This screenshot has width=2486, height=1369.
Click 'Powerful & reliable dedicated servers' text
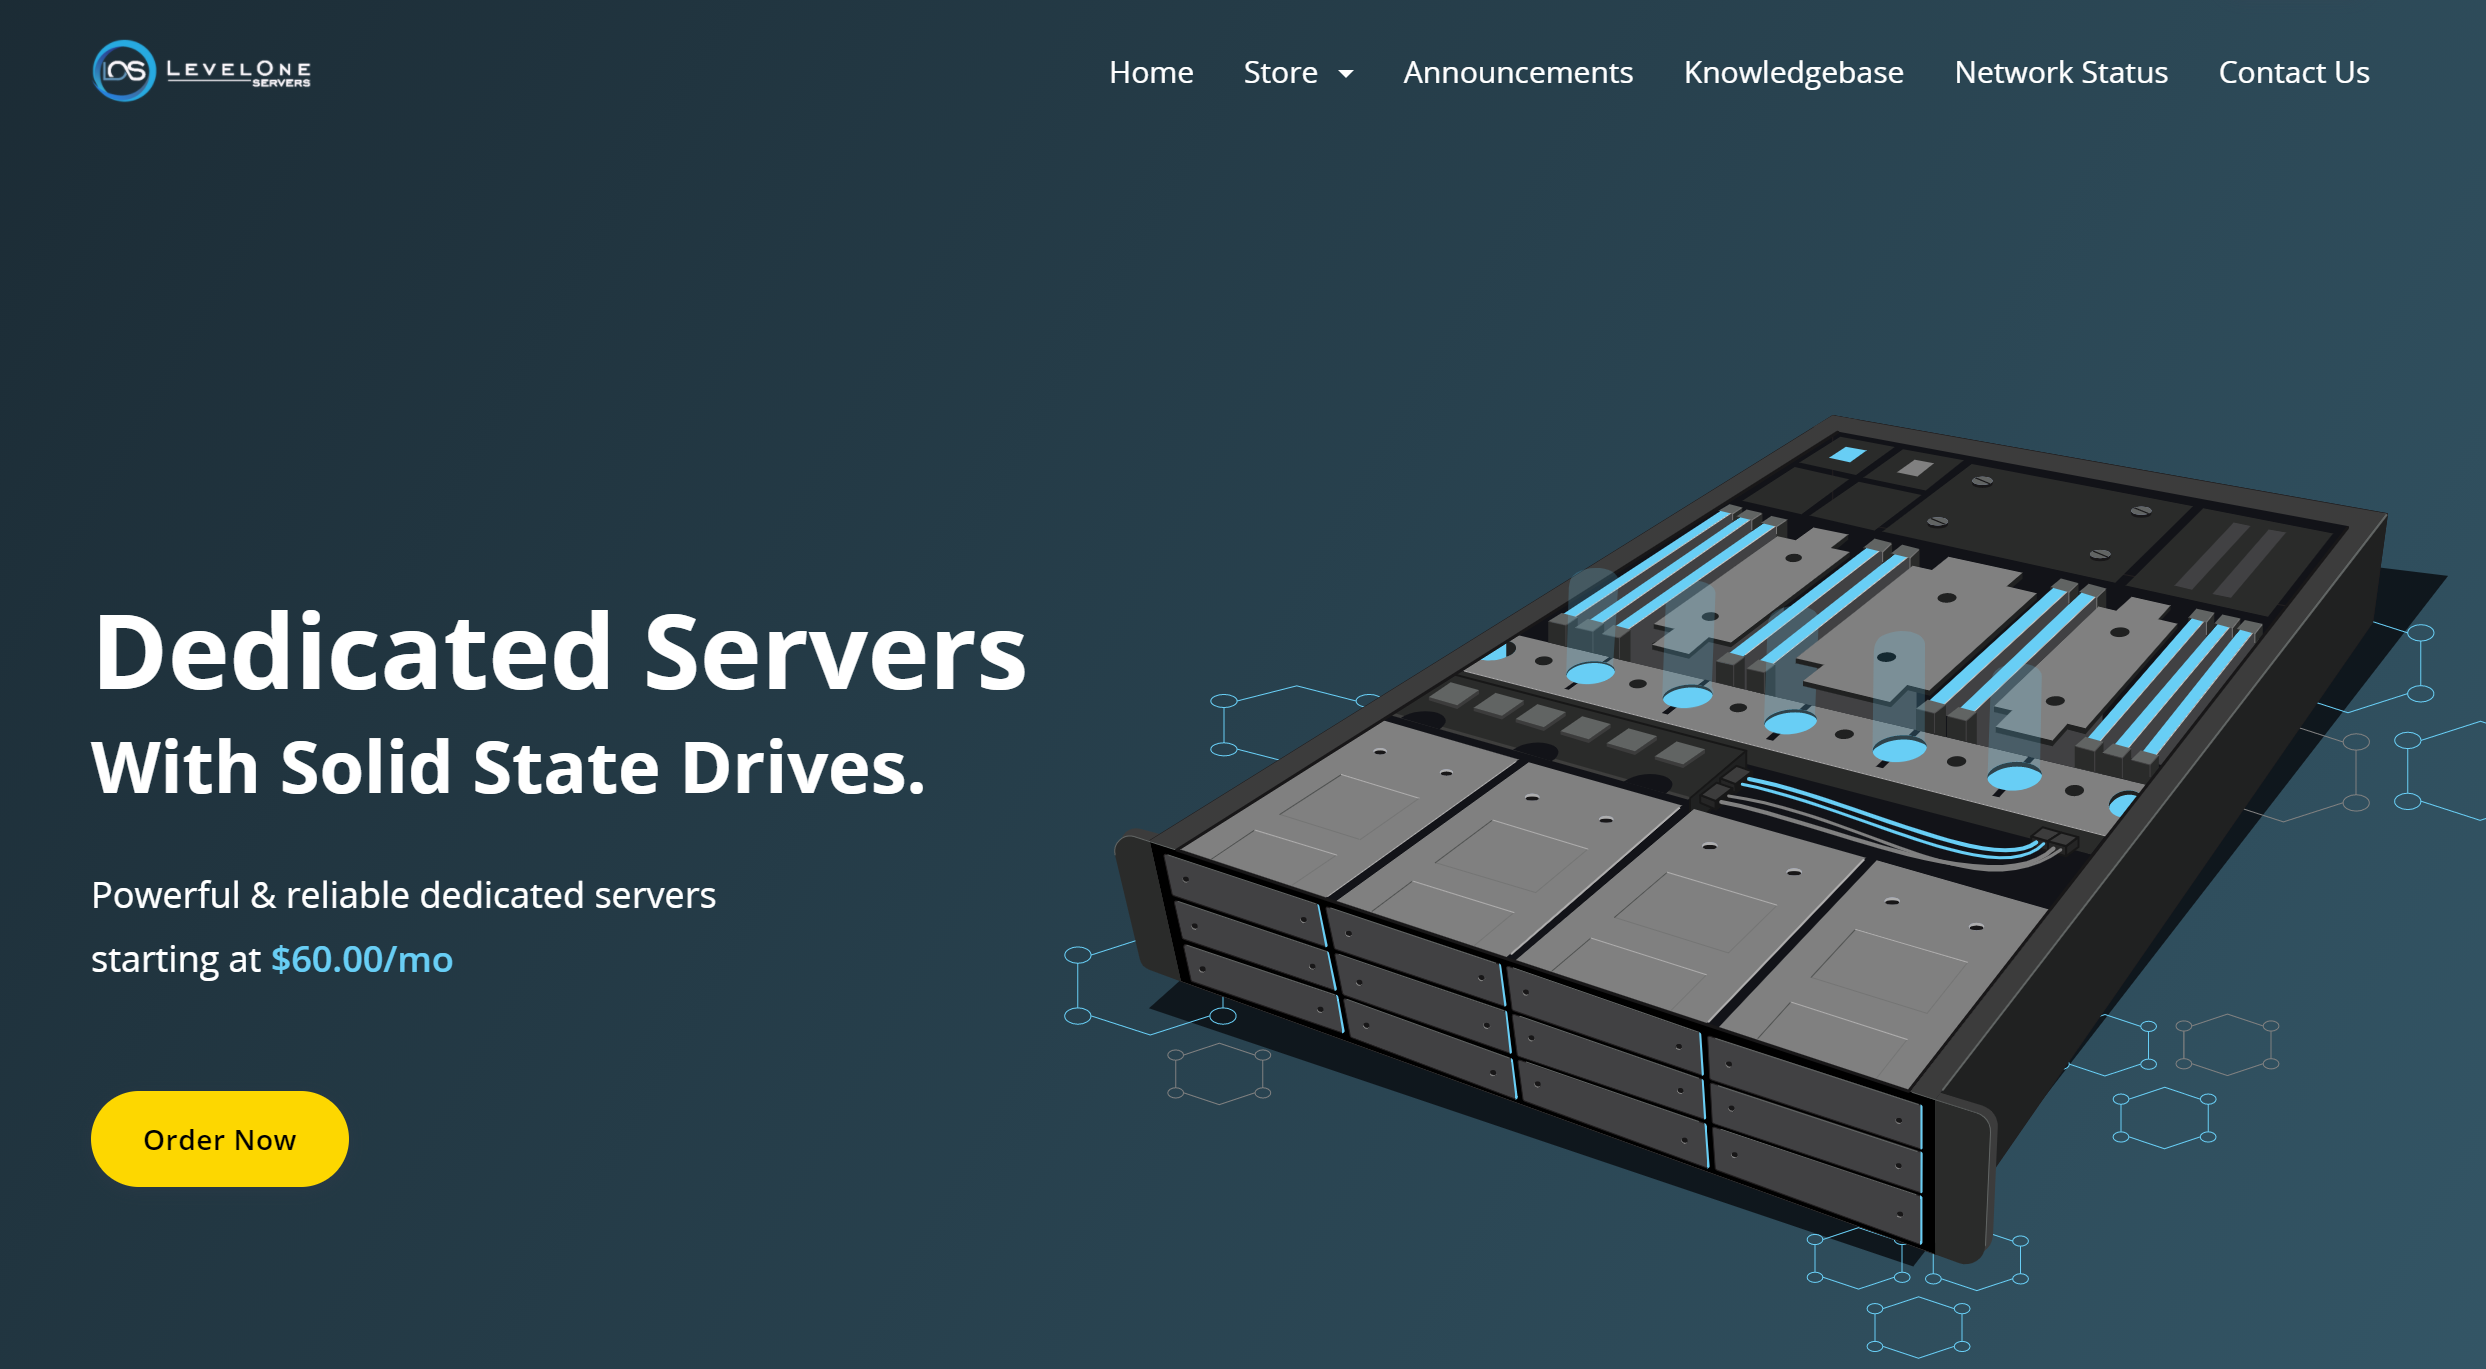point(403,895)
